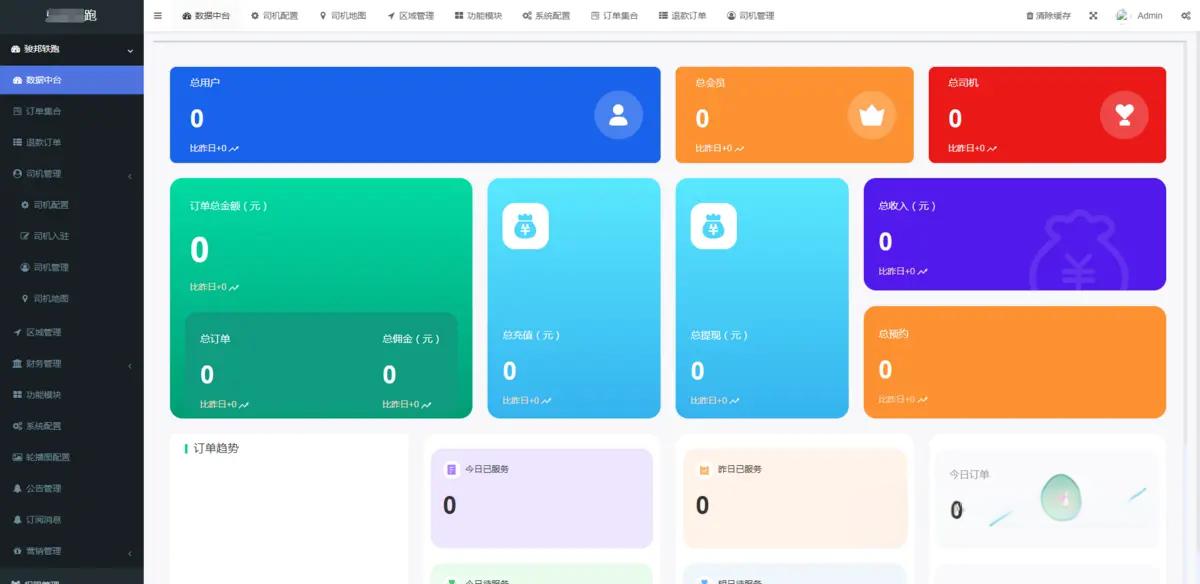The width and height of the screenshot is (1200, 584).
Task: Expand 司机管理 group in the sidebar
Action: (71, 174)
